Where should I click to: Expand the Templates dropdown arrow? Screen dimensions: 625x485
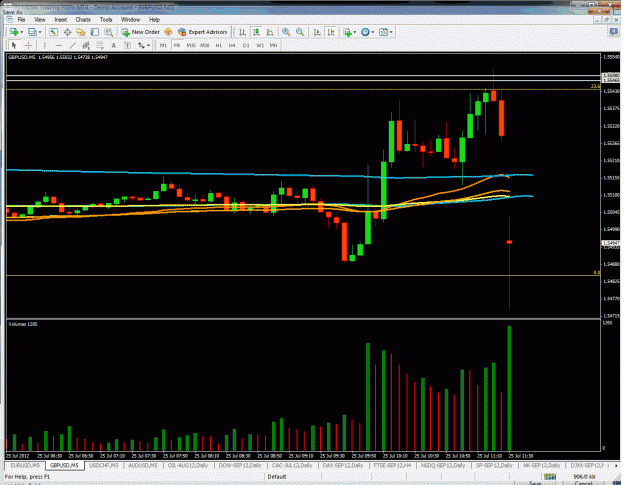click(391, 32)
